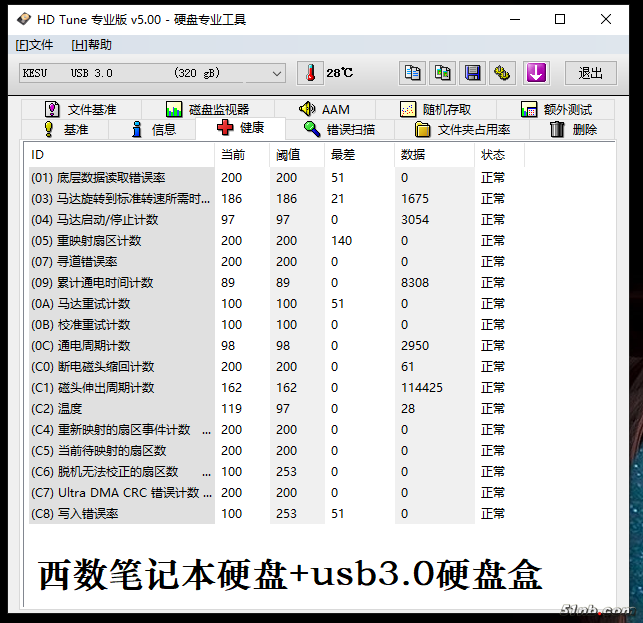Image resolution: width=643 pixels, height=623 pixels.
Task: Open the [F]文件 menu
Action: pos(34,45)
